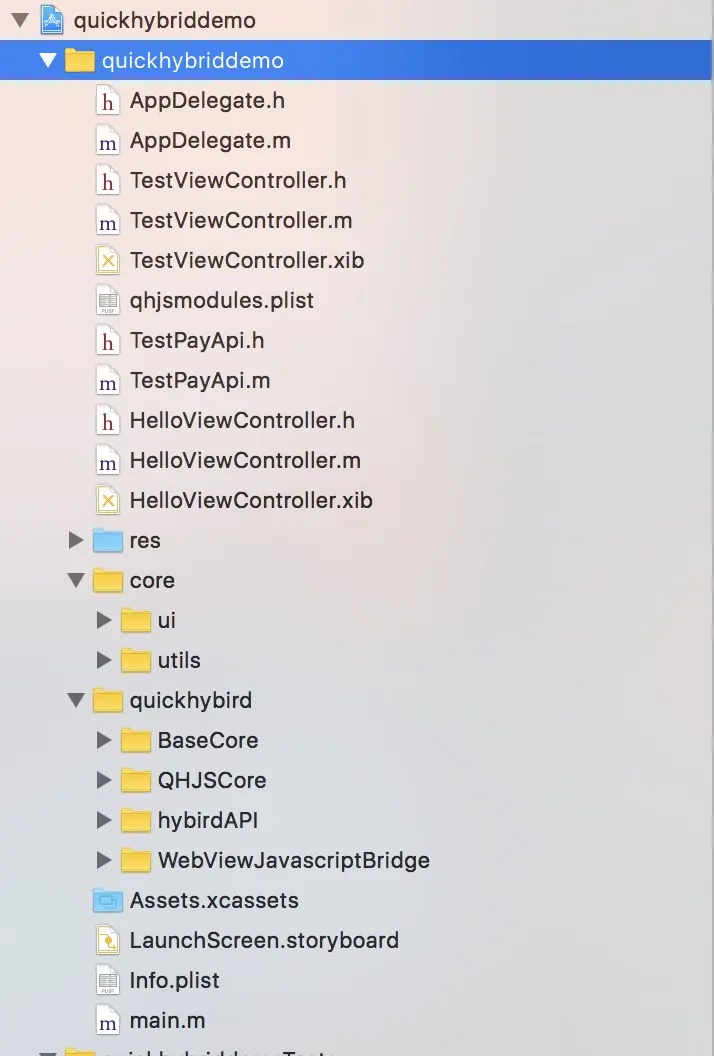Select the Info.plist file
714x1056 pixels.
point(174,981)
